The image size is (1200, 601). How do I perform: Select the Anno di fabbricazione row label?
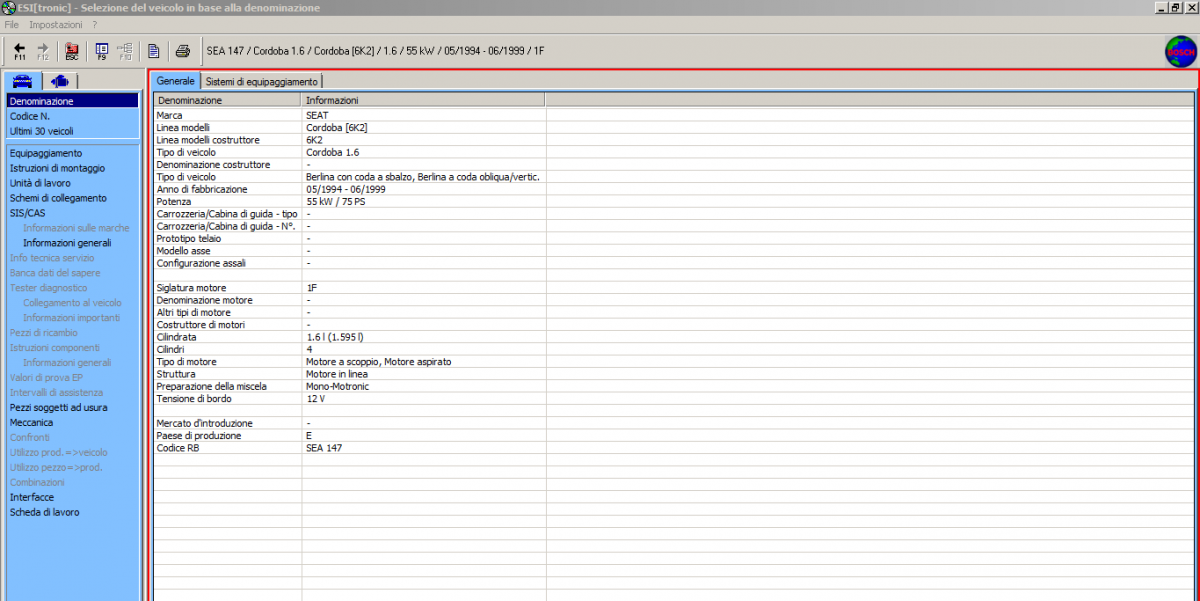tap(202, 189)
